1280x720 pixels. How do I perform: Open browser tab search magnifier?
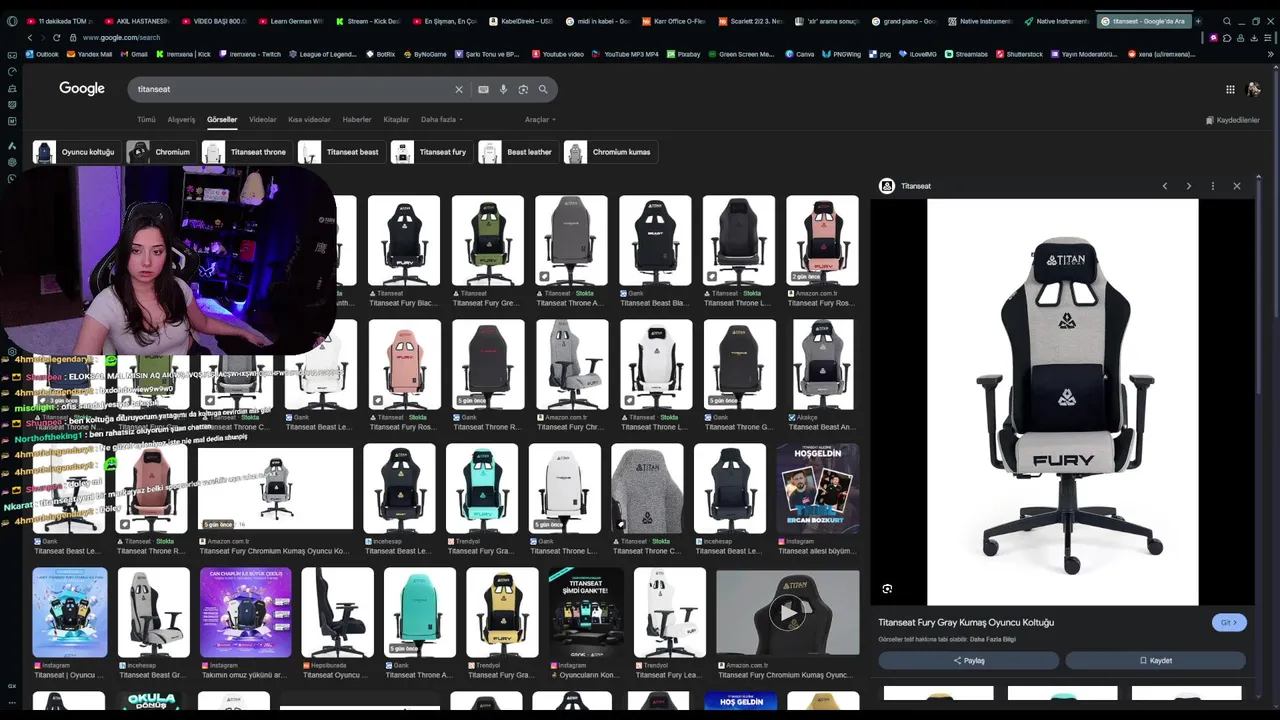1225,21
